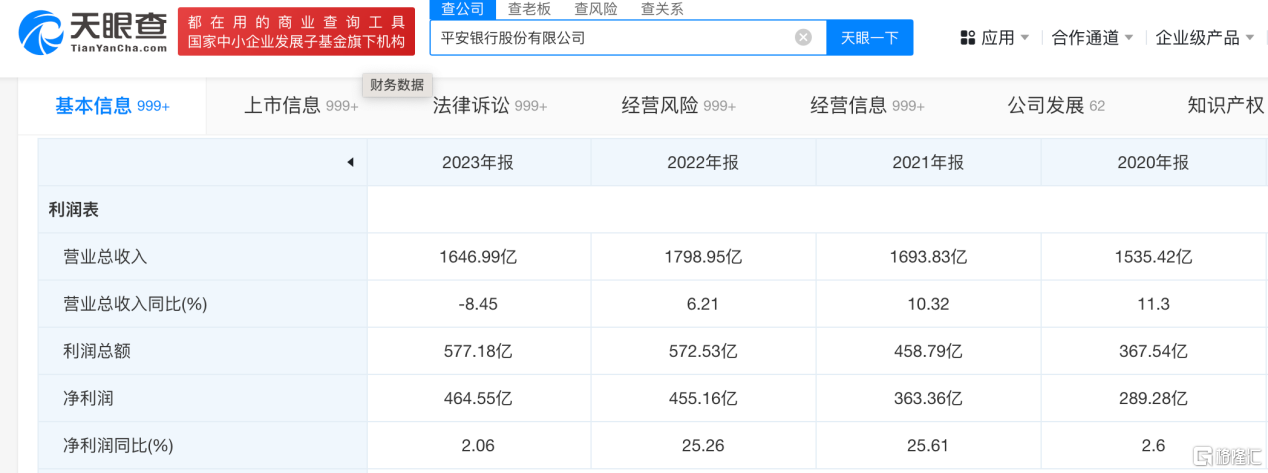The height and width of the screenshot is (473, 1268).
Task: Click the 25.61 net profit growth cell
Action: click(x=928, y=445)
